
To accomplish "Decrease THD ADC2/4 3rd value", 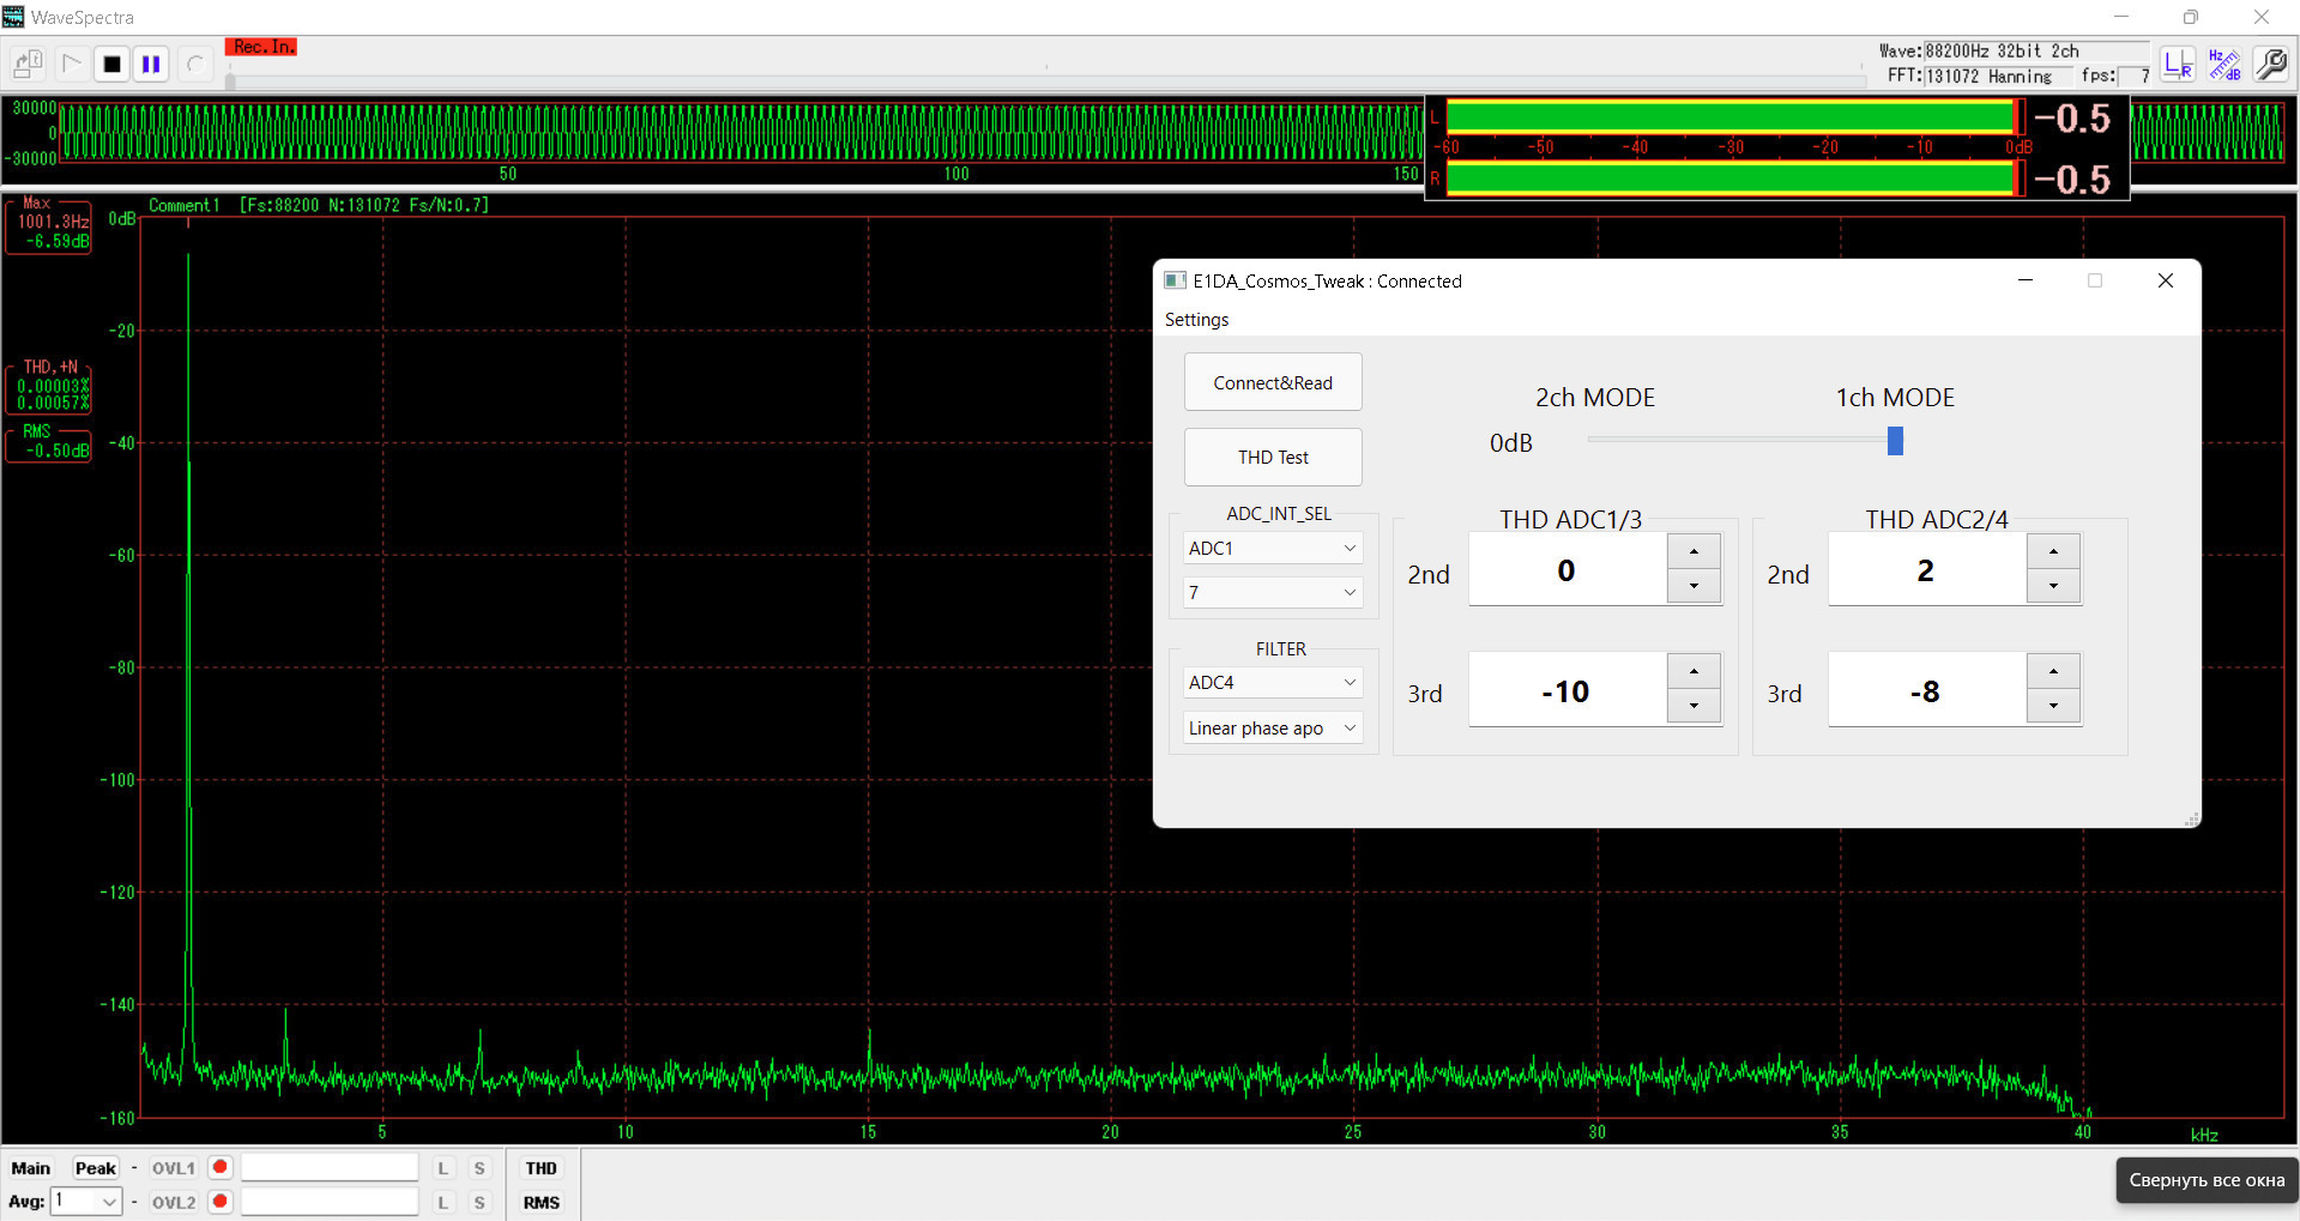I will click(2053, 706).
